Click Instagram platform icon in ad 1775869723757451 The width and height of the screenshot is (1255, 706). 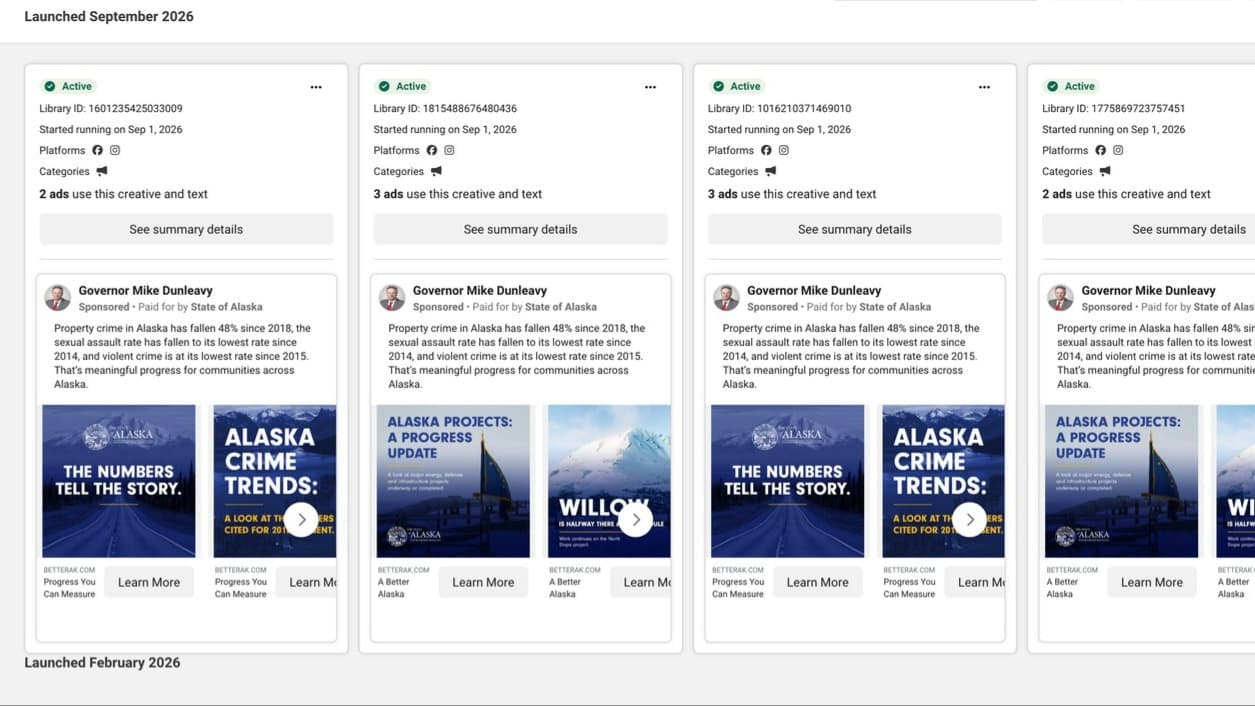coord(1117,150)
